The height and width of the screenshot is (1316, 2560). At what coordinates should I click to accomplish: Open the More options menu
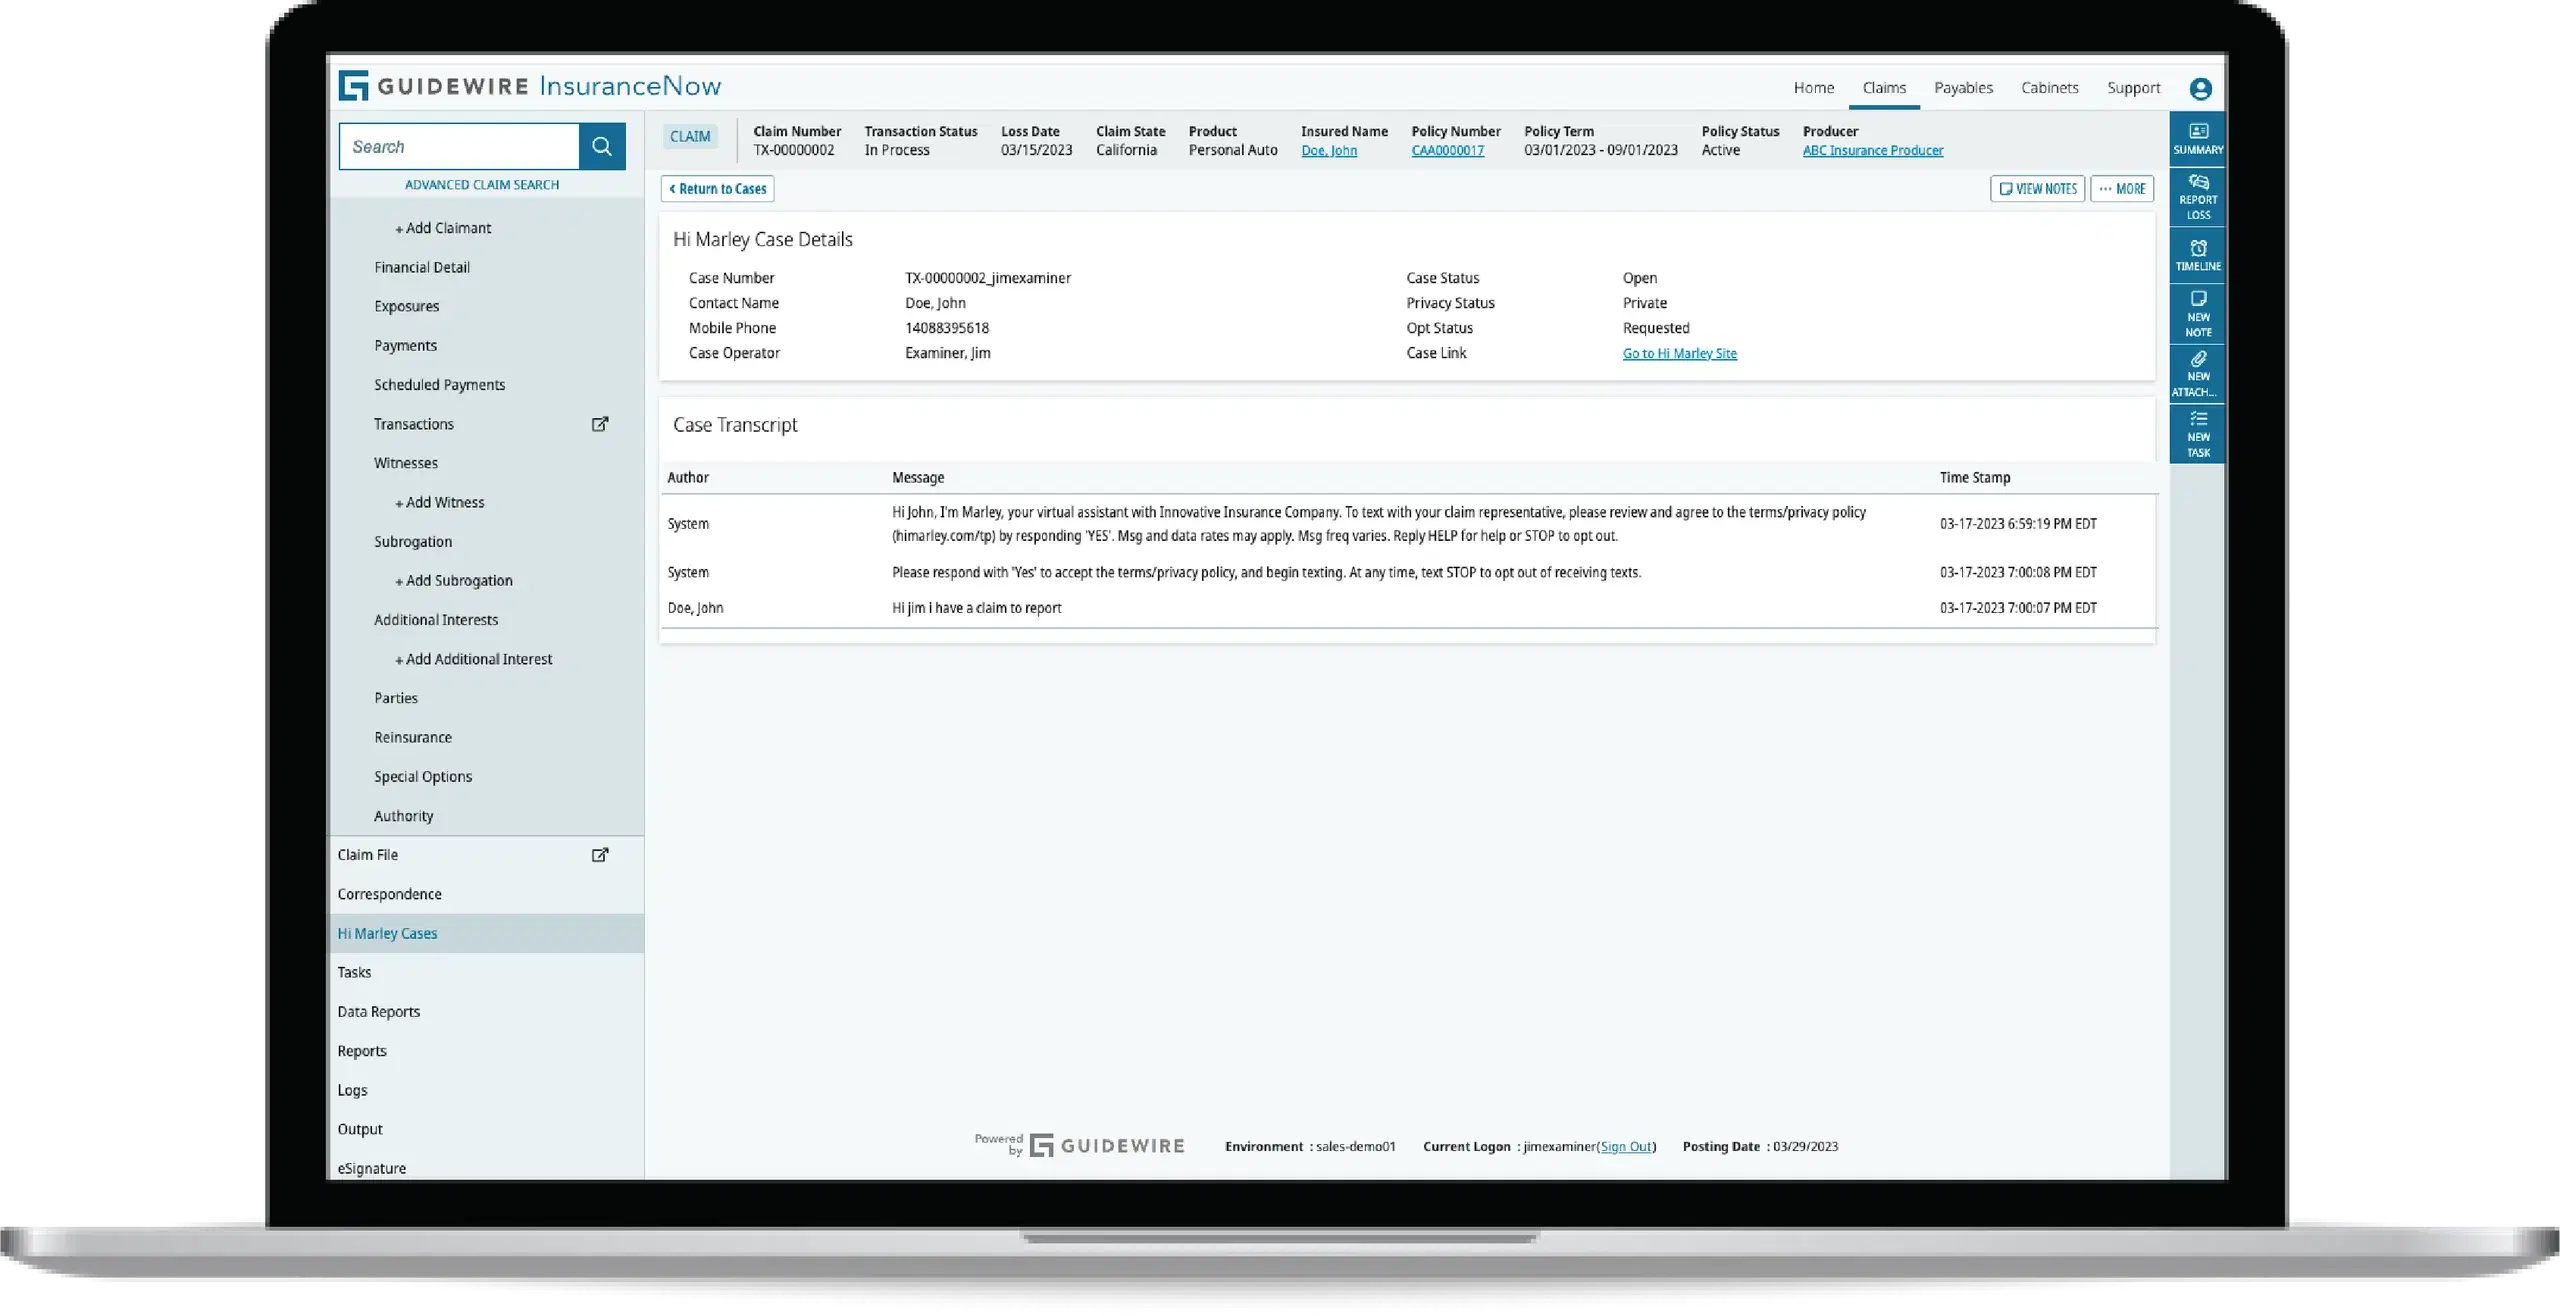pyautogui.click(x=2122, y=188)
